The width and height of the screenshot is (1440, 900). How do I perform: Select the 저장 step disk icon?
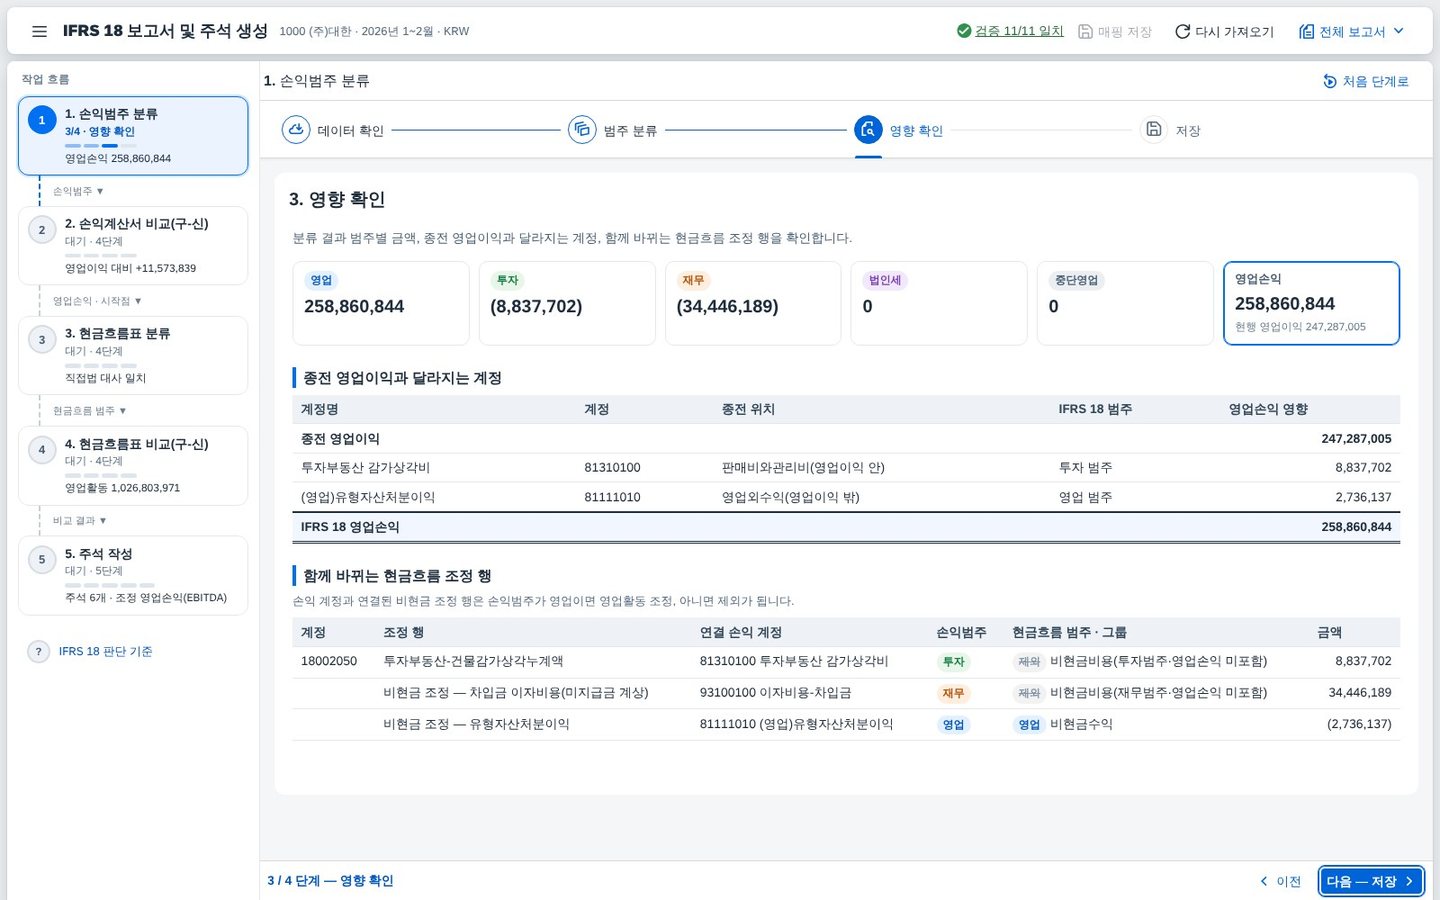click(1154, 130)
